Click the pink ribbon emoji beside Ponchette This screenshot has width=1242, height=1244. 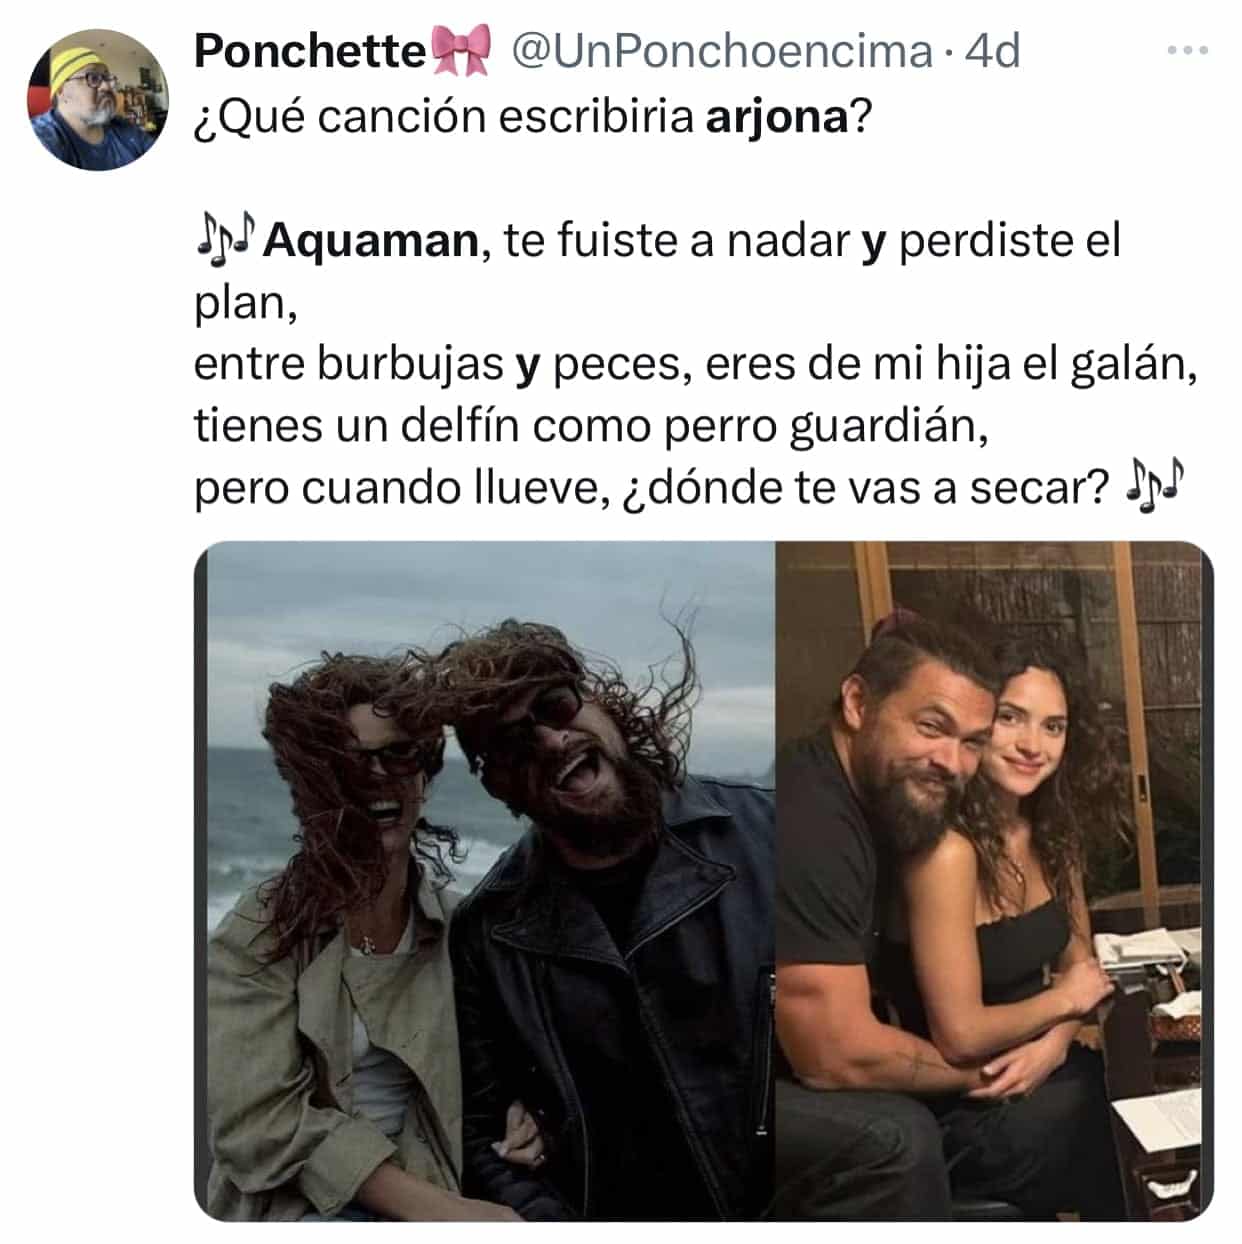coord(461,51)
